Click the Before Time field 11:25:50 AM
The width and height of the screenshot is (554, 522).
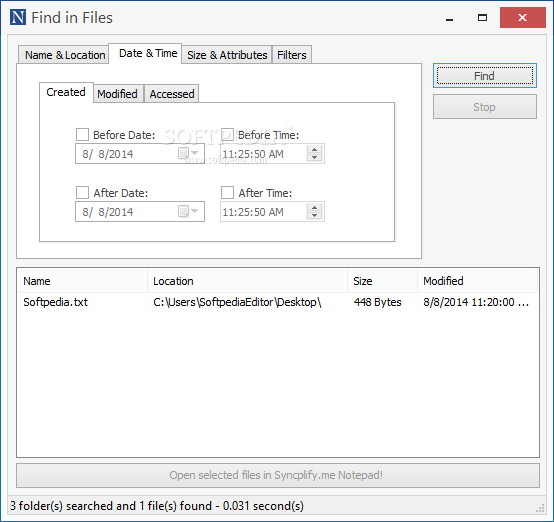(x=272, y=153)
